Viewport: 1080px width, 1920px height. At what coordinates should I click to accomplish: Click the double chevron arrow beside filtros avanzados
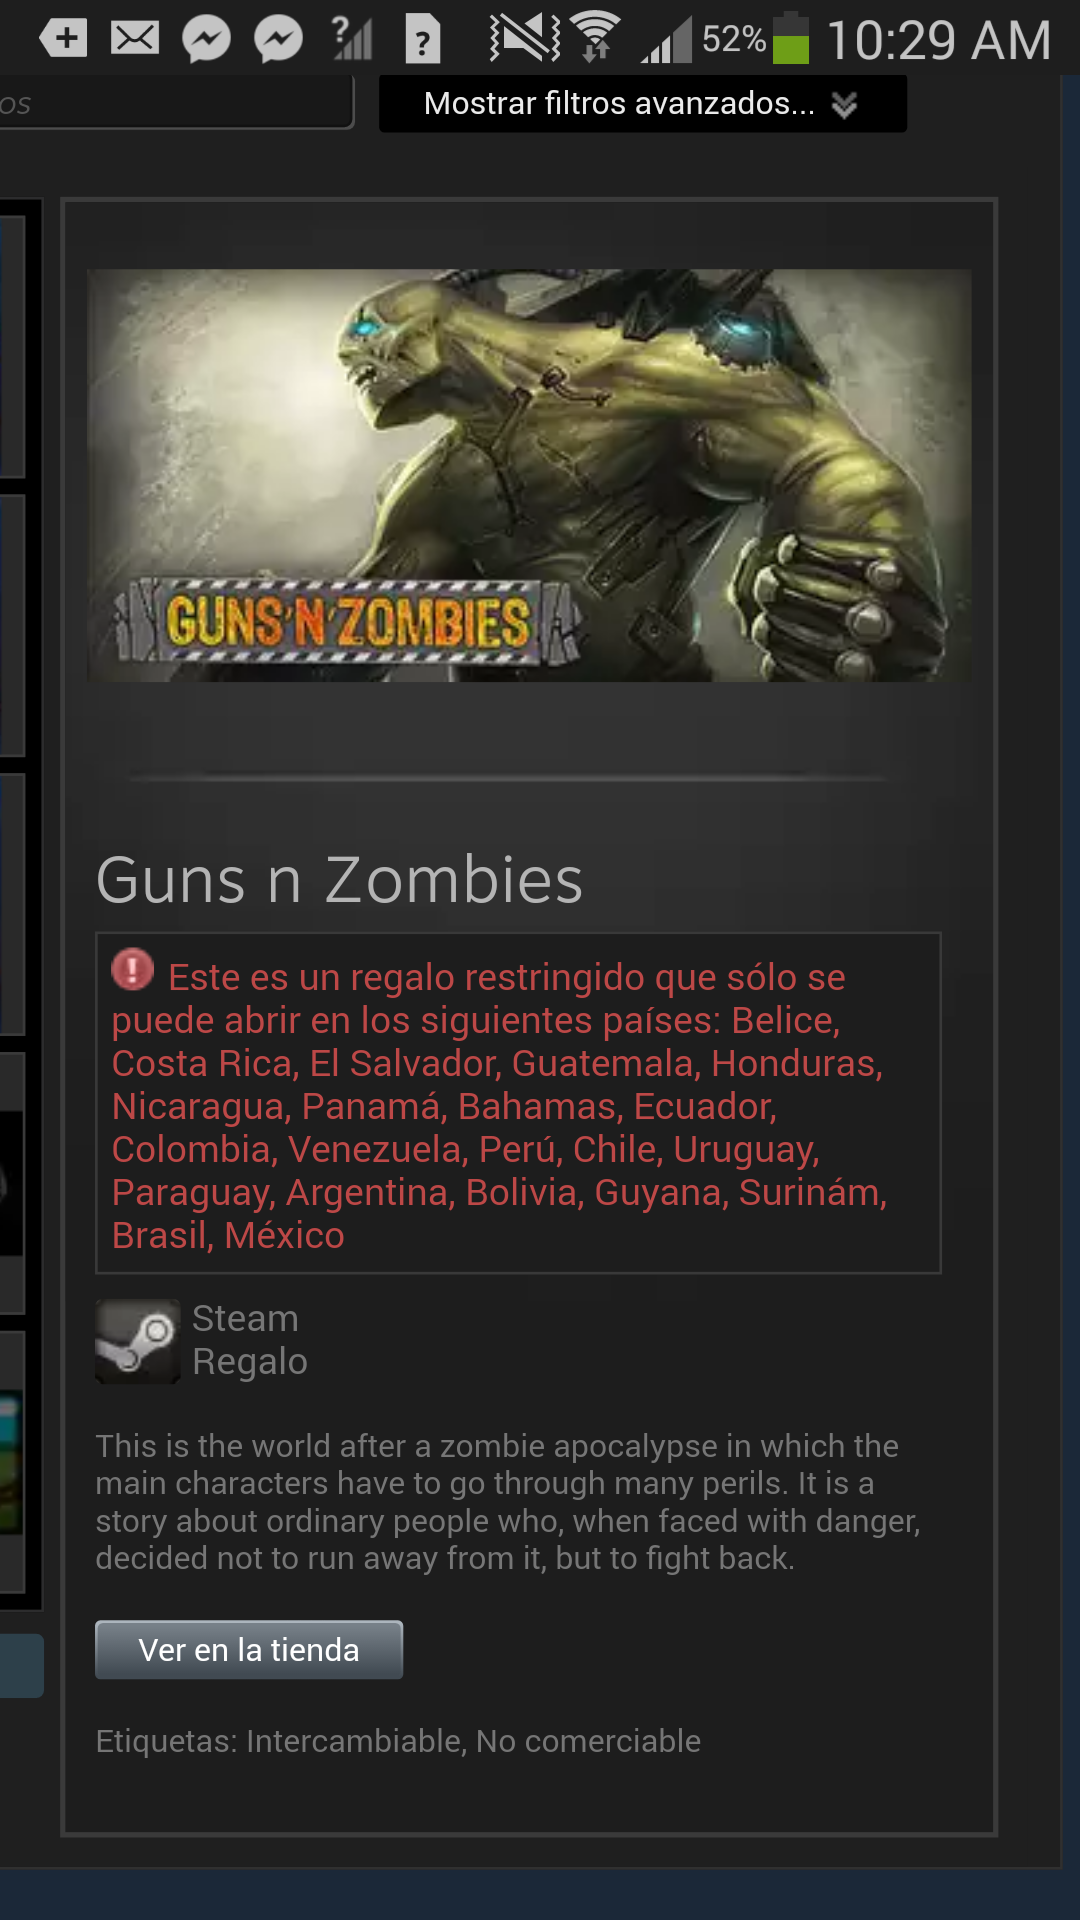[x=845, y=105]
